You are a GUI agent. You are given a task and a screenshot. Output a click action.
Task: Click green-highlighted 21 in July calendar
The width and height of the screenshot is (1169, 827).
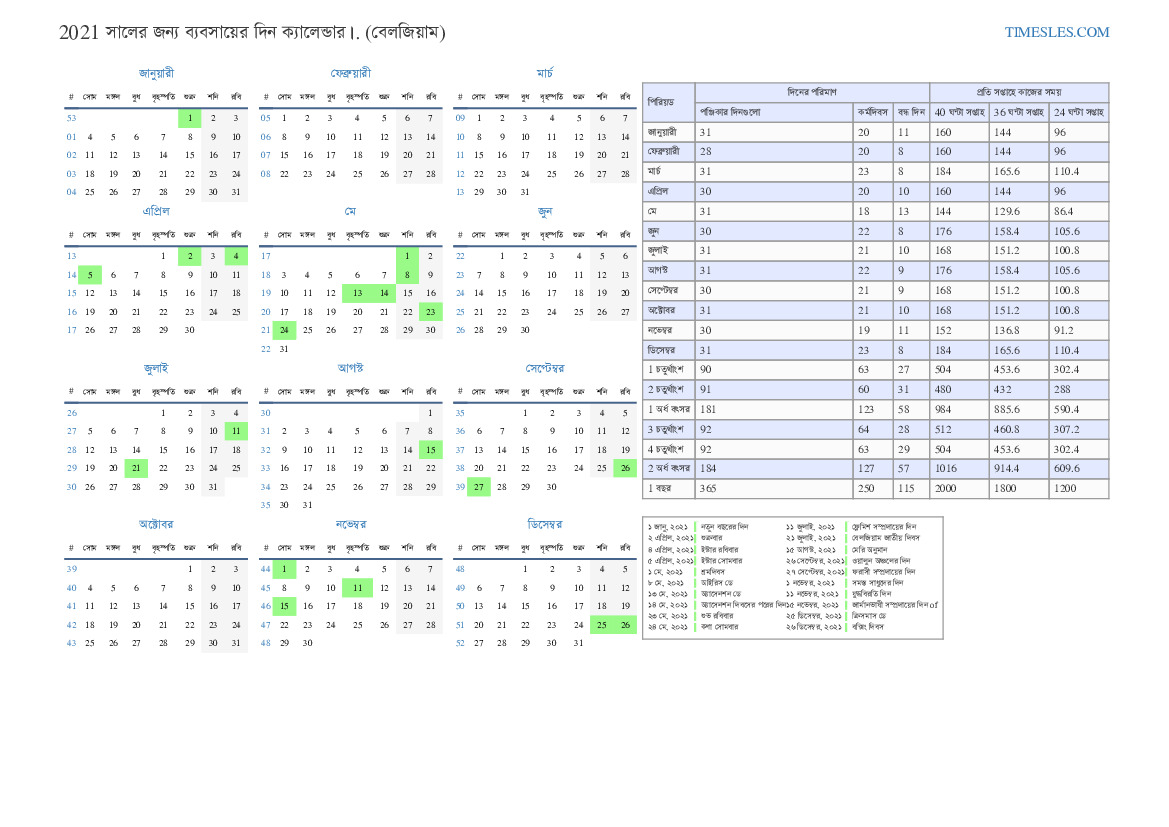[136, 467]
